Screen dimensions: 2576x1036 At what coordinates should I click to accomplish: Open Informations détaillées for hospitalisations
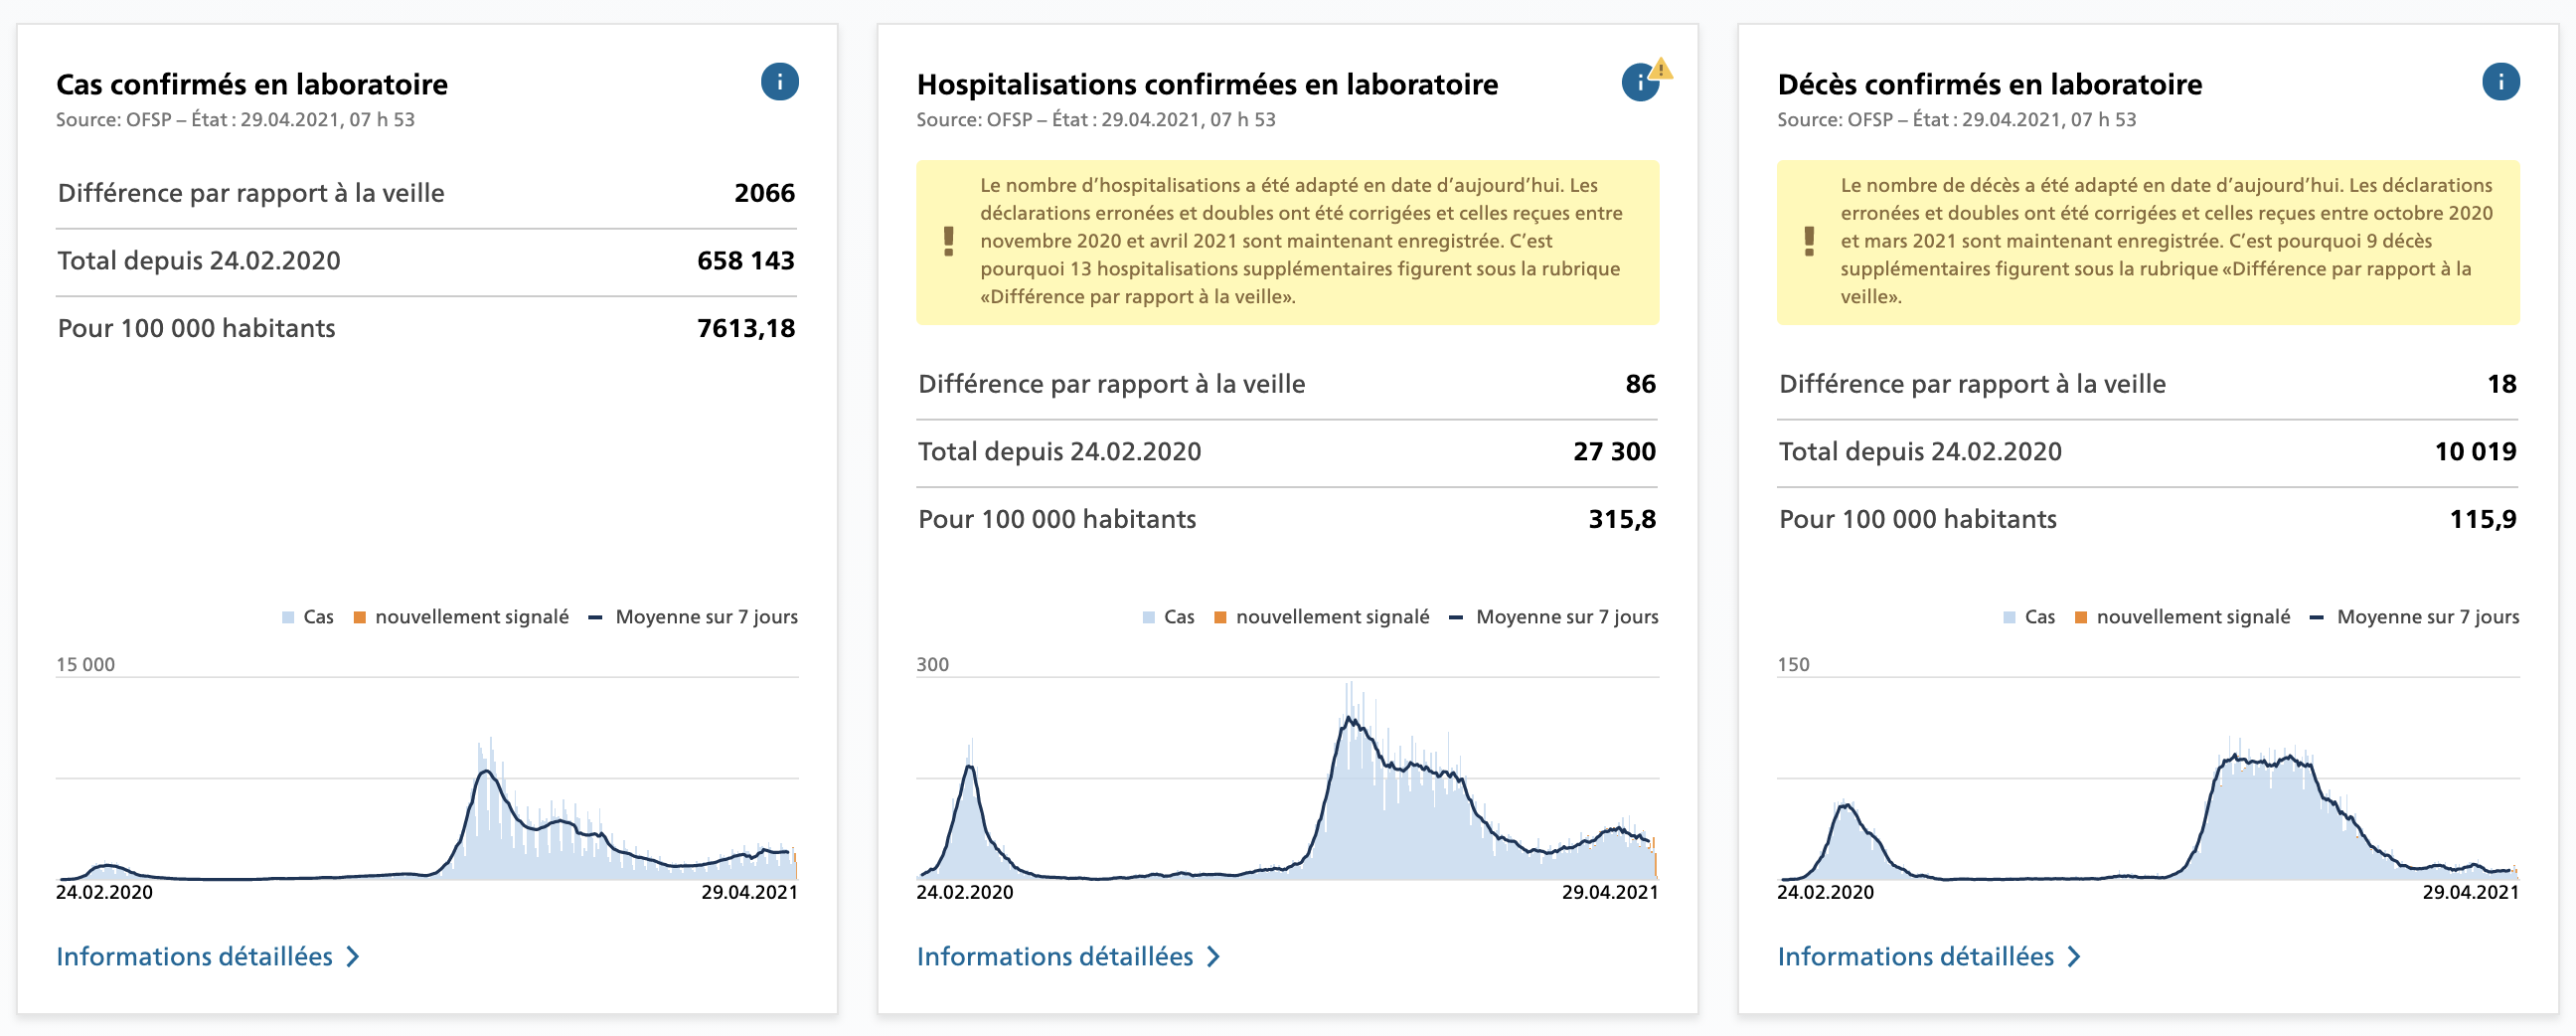(1055, 957)
